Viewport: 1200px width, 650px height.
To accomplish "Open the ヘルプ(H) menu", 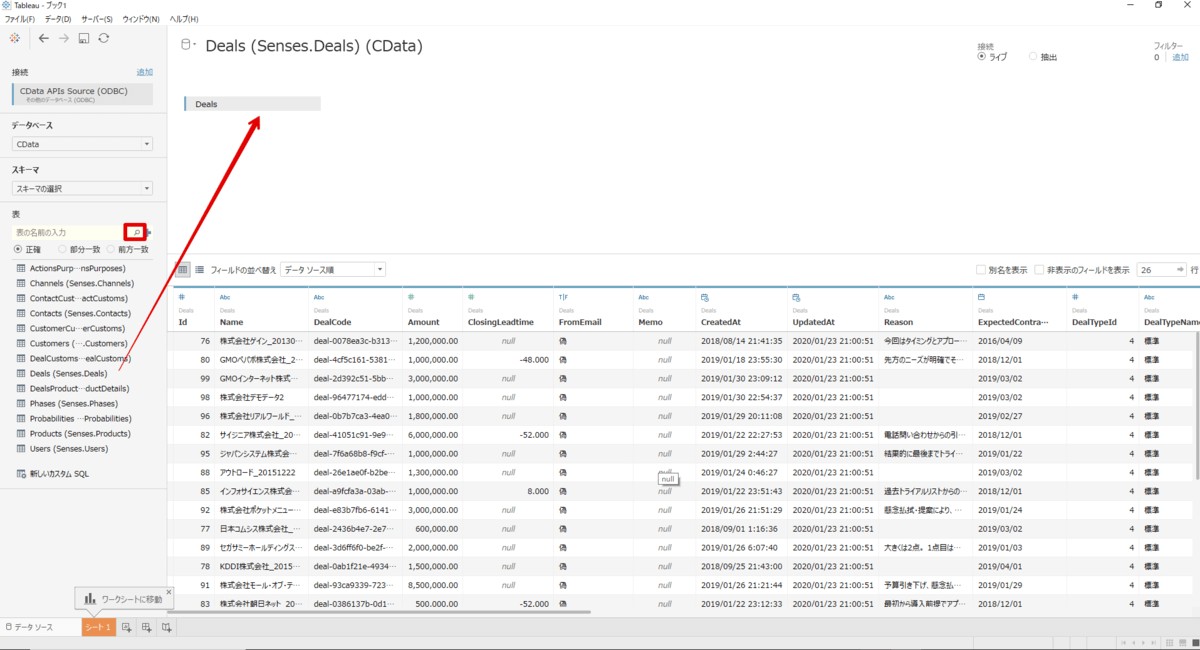I will (x=184, y=19).
